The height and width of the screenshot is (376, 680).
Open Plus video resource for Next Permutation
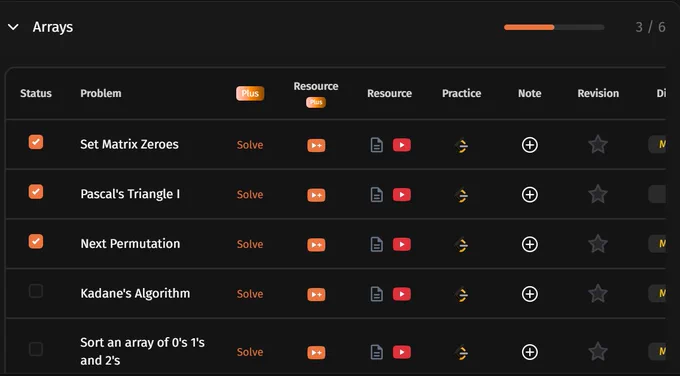[316, 245]
